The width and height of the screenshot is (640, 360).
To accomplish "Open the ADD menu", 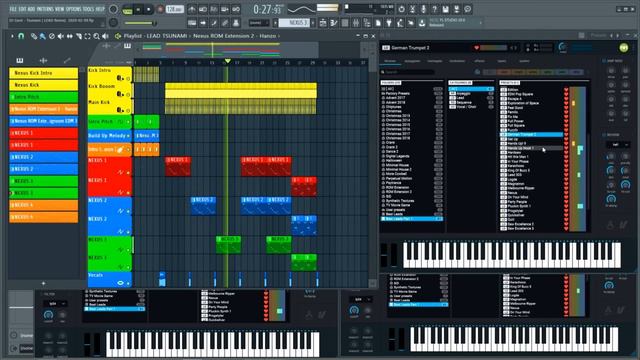I will pos(31,9).
